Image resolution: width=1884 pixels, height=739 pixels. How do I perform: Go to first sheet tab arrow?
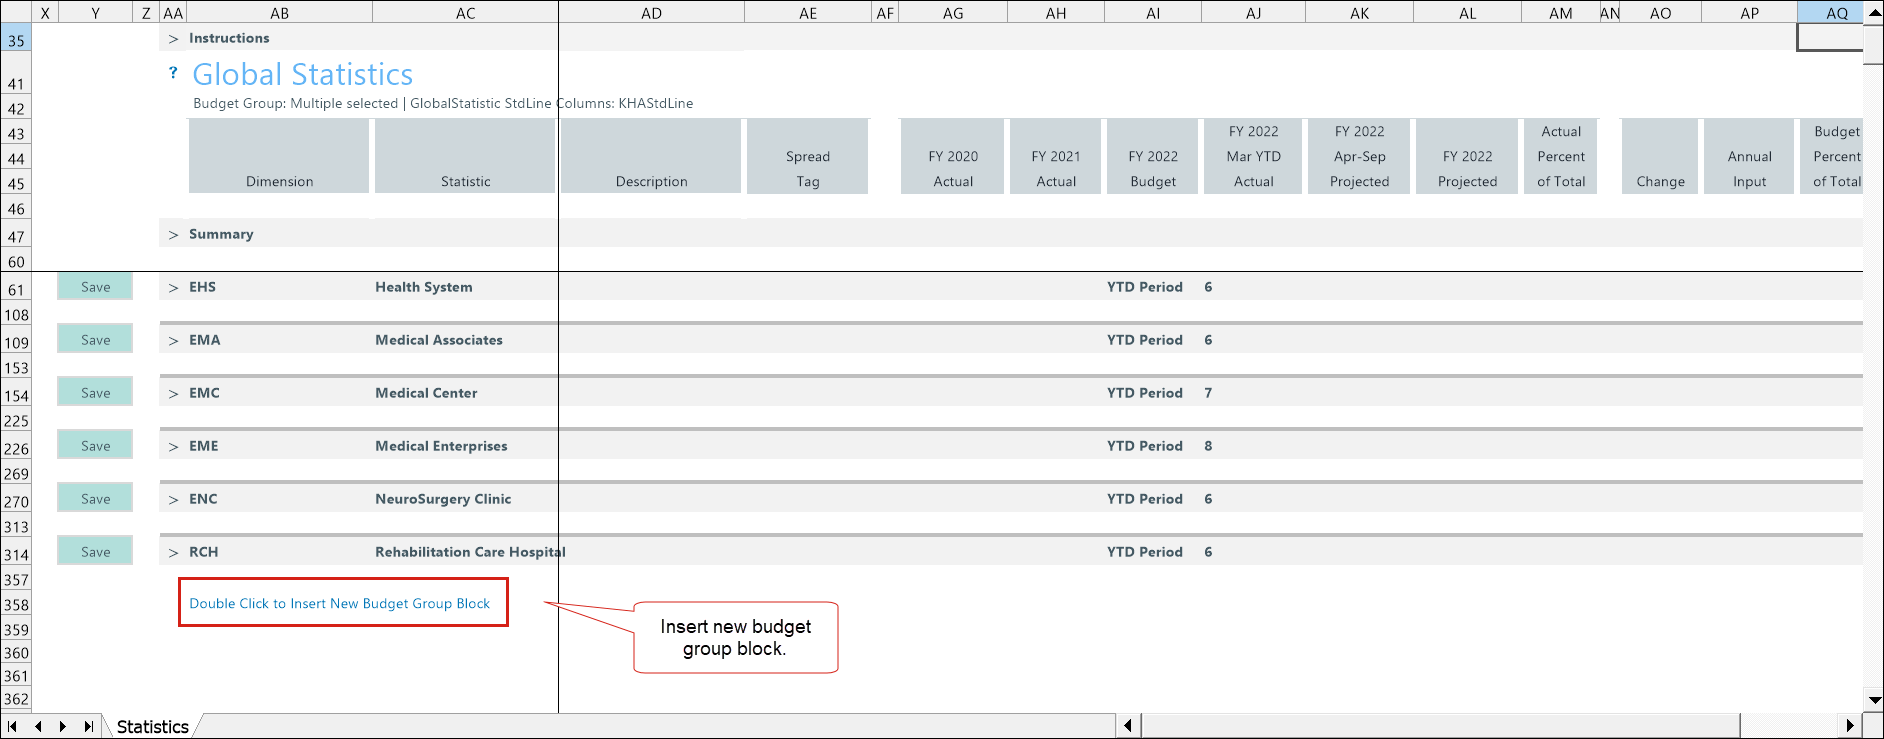12,727
